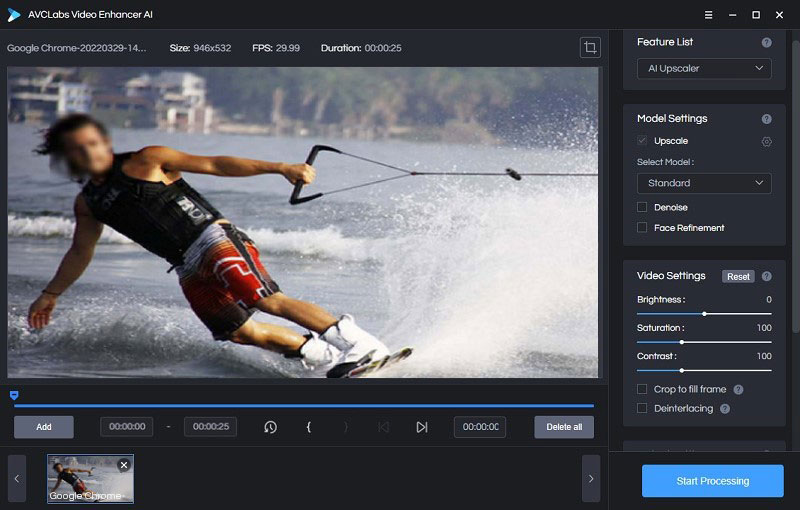The height and width of the screenshot is (510, 800).
Task: Open Model Settings help icon
Action: pos(766,119)
